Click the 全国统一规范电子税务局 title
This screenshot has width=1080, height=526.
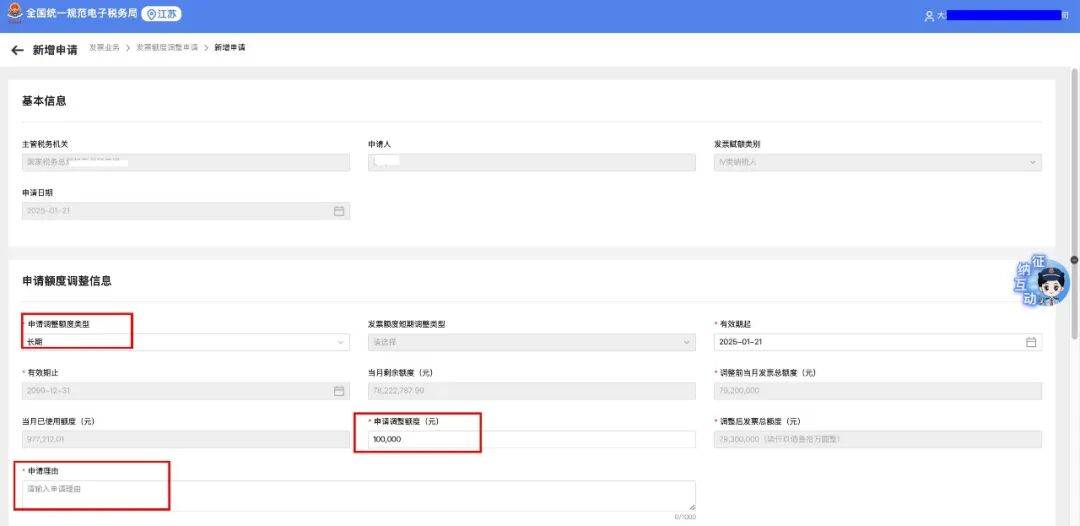81,14
